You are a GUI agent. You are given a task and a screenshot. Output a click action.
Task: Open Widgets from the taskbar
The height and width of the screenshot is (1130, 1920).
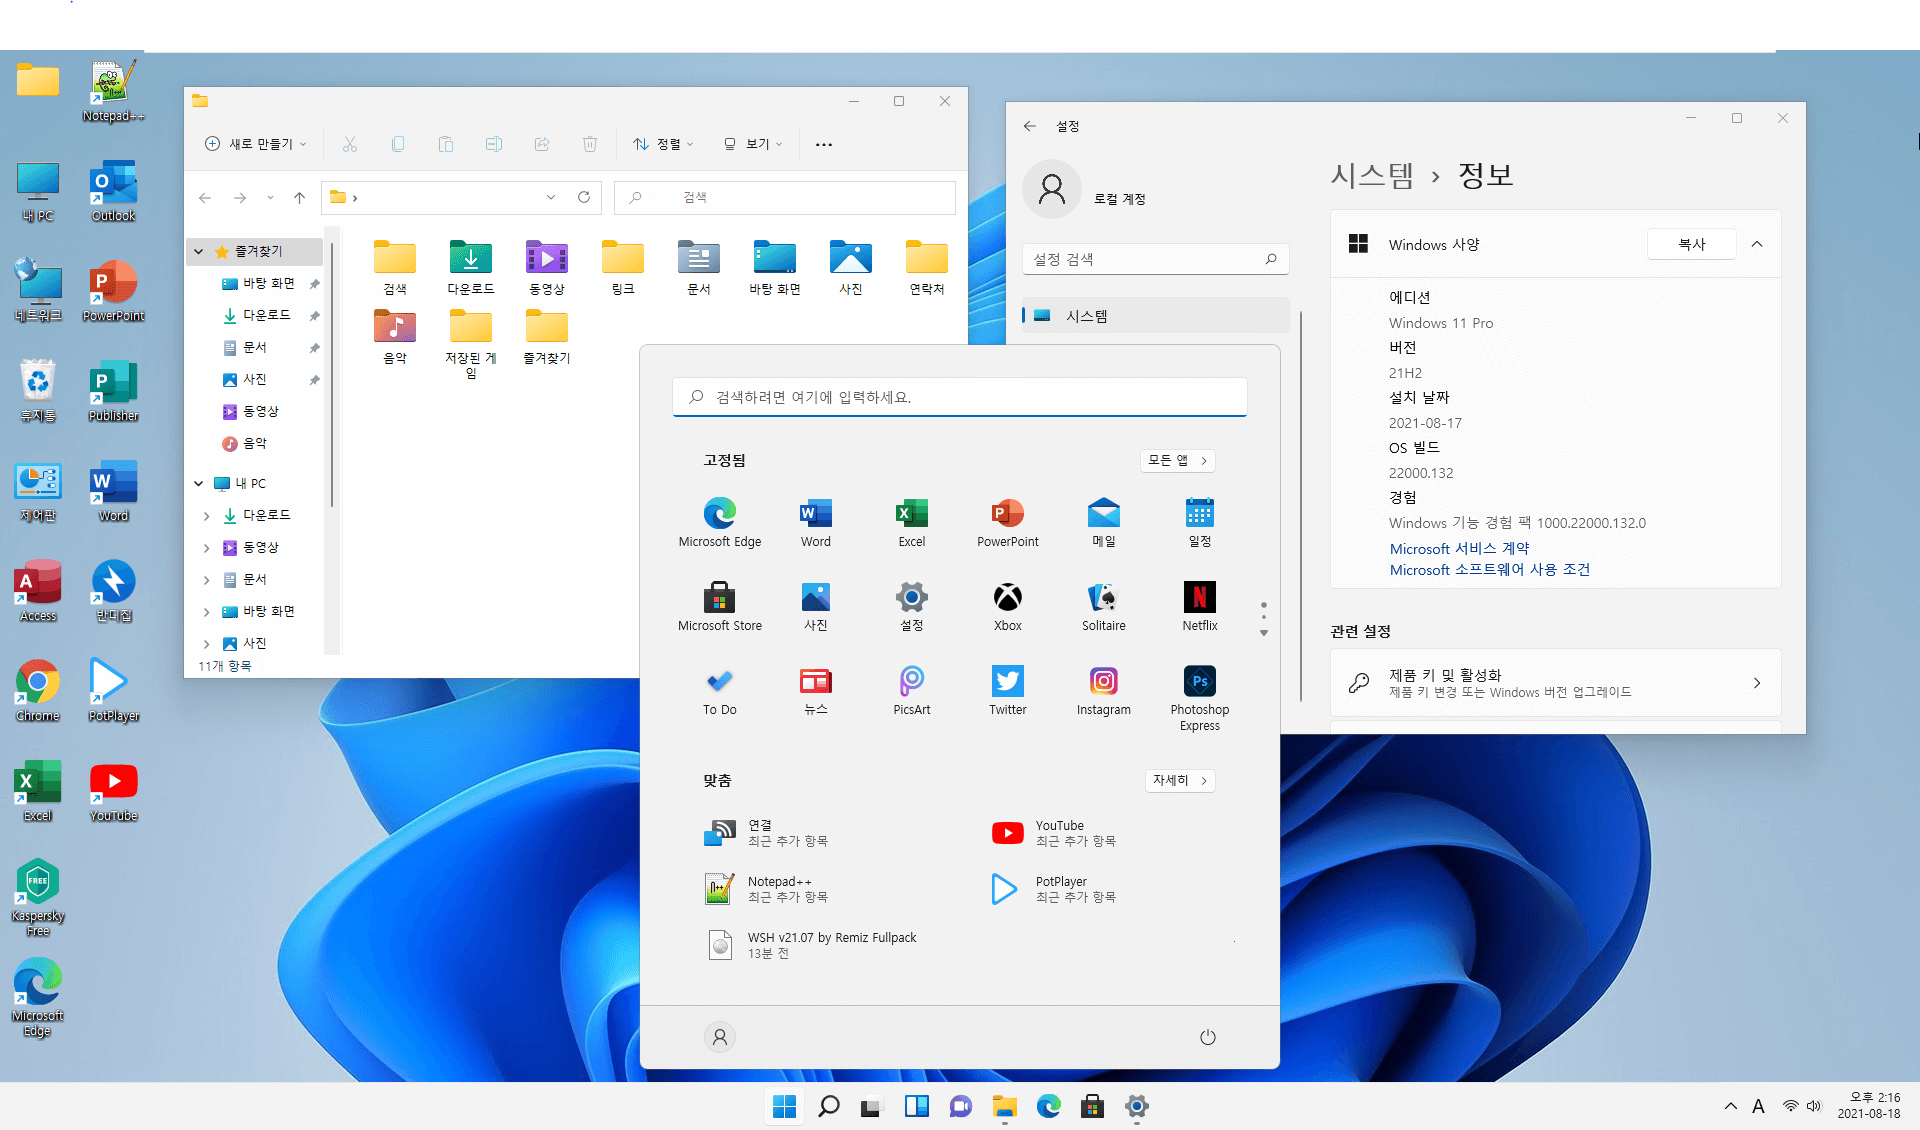tap(917, 1106)
